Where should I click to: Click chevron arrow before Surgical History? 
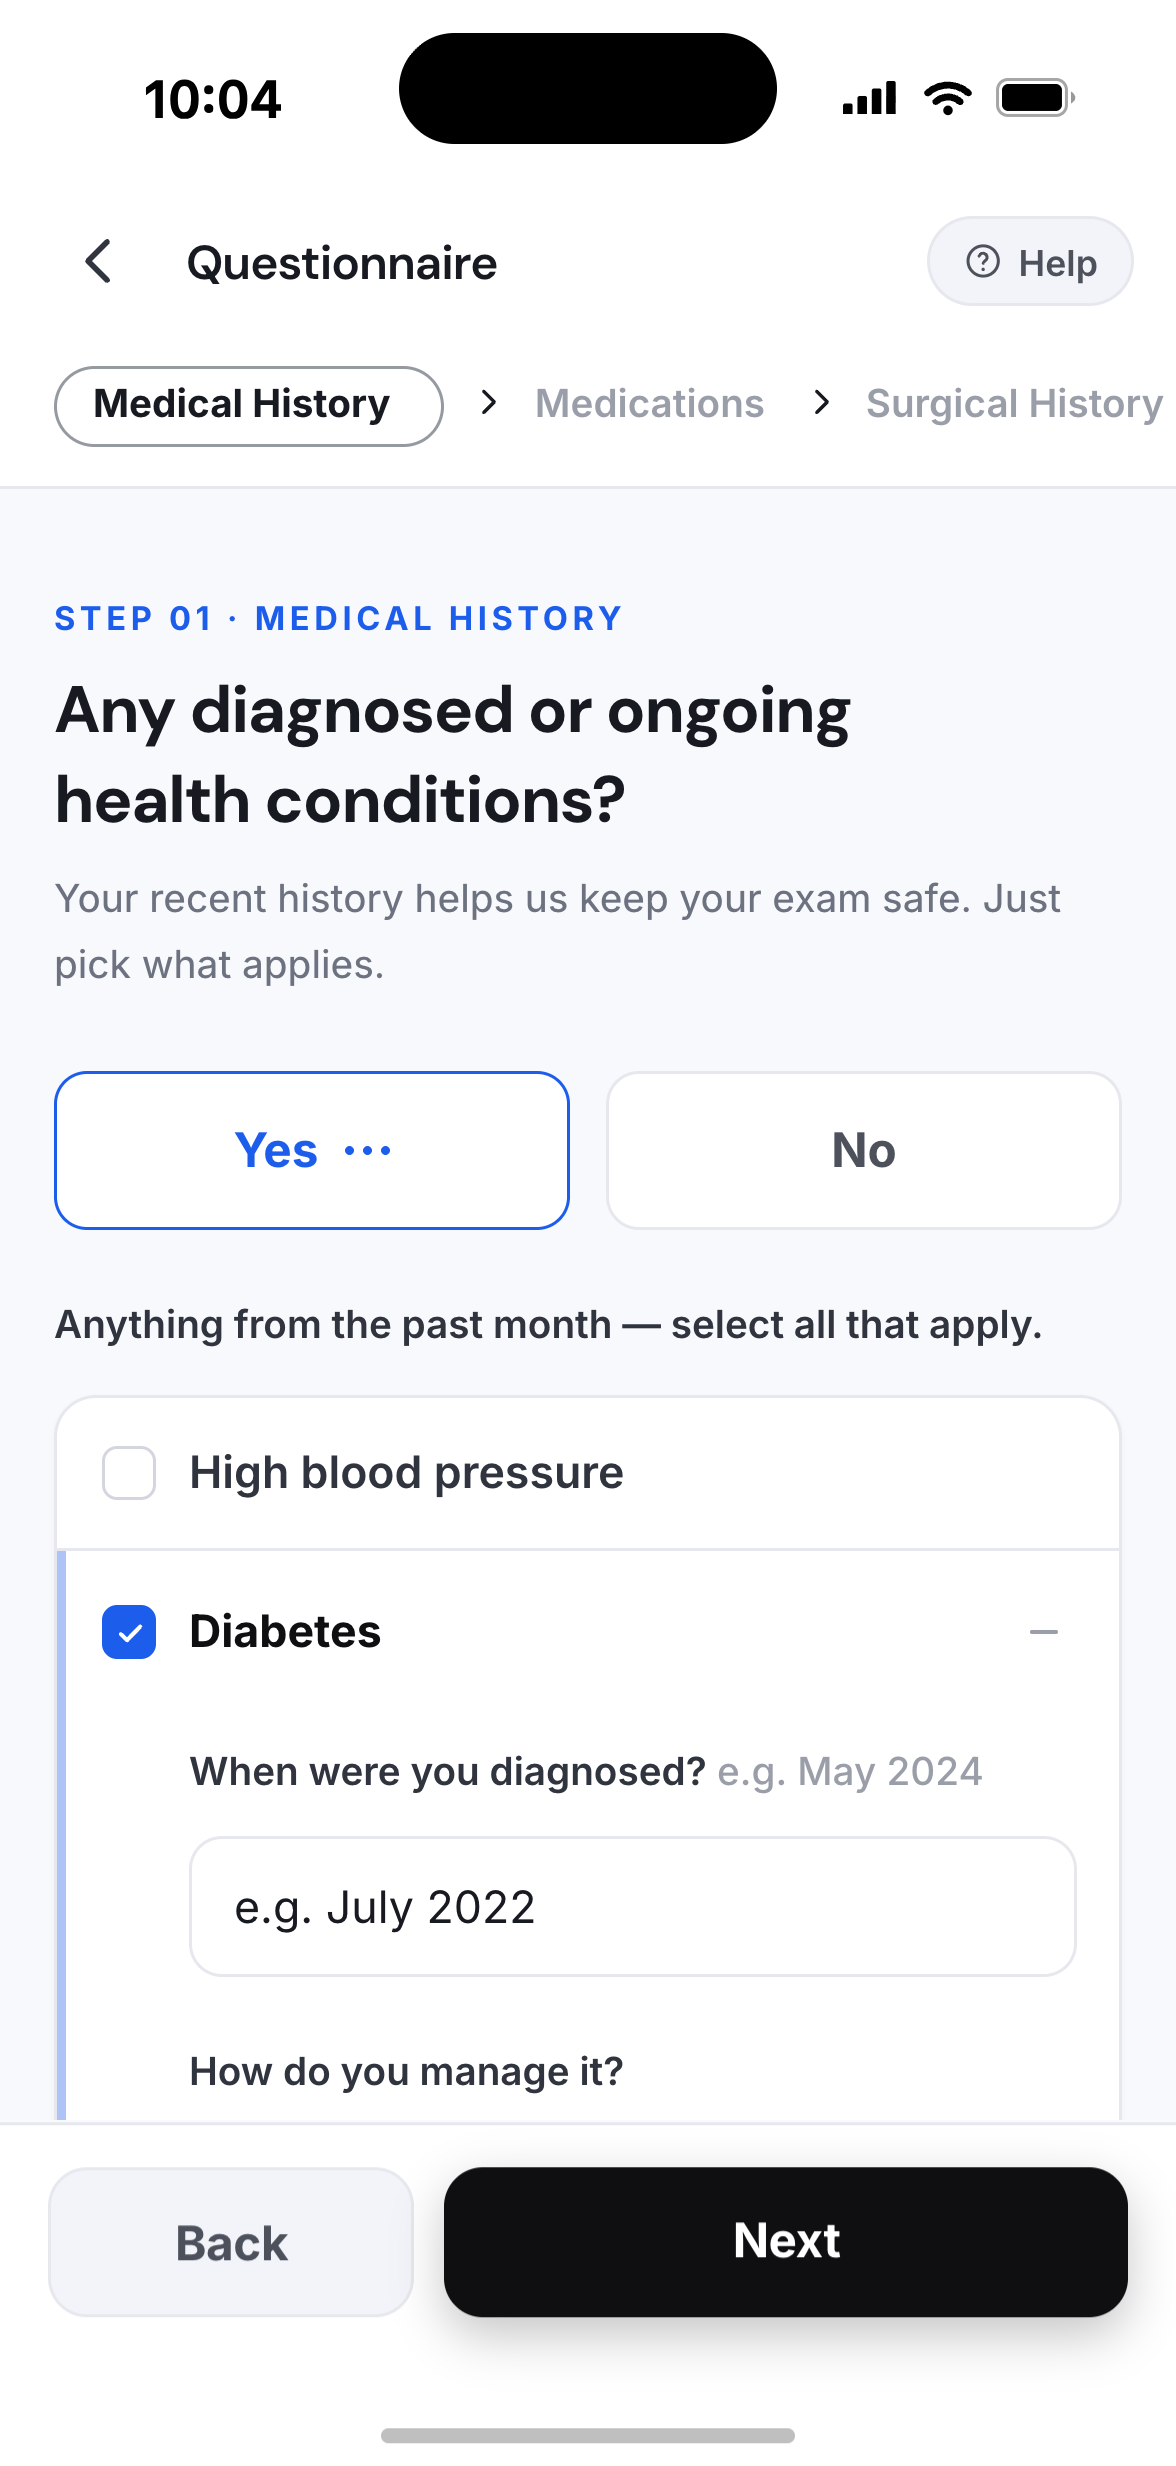822,403
